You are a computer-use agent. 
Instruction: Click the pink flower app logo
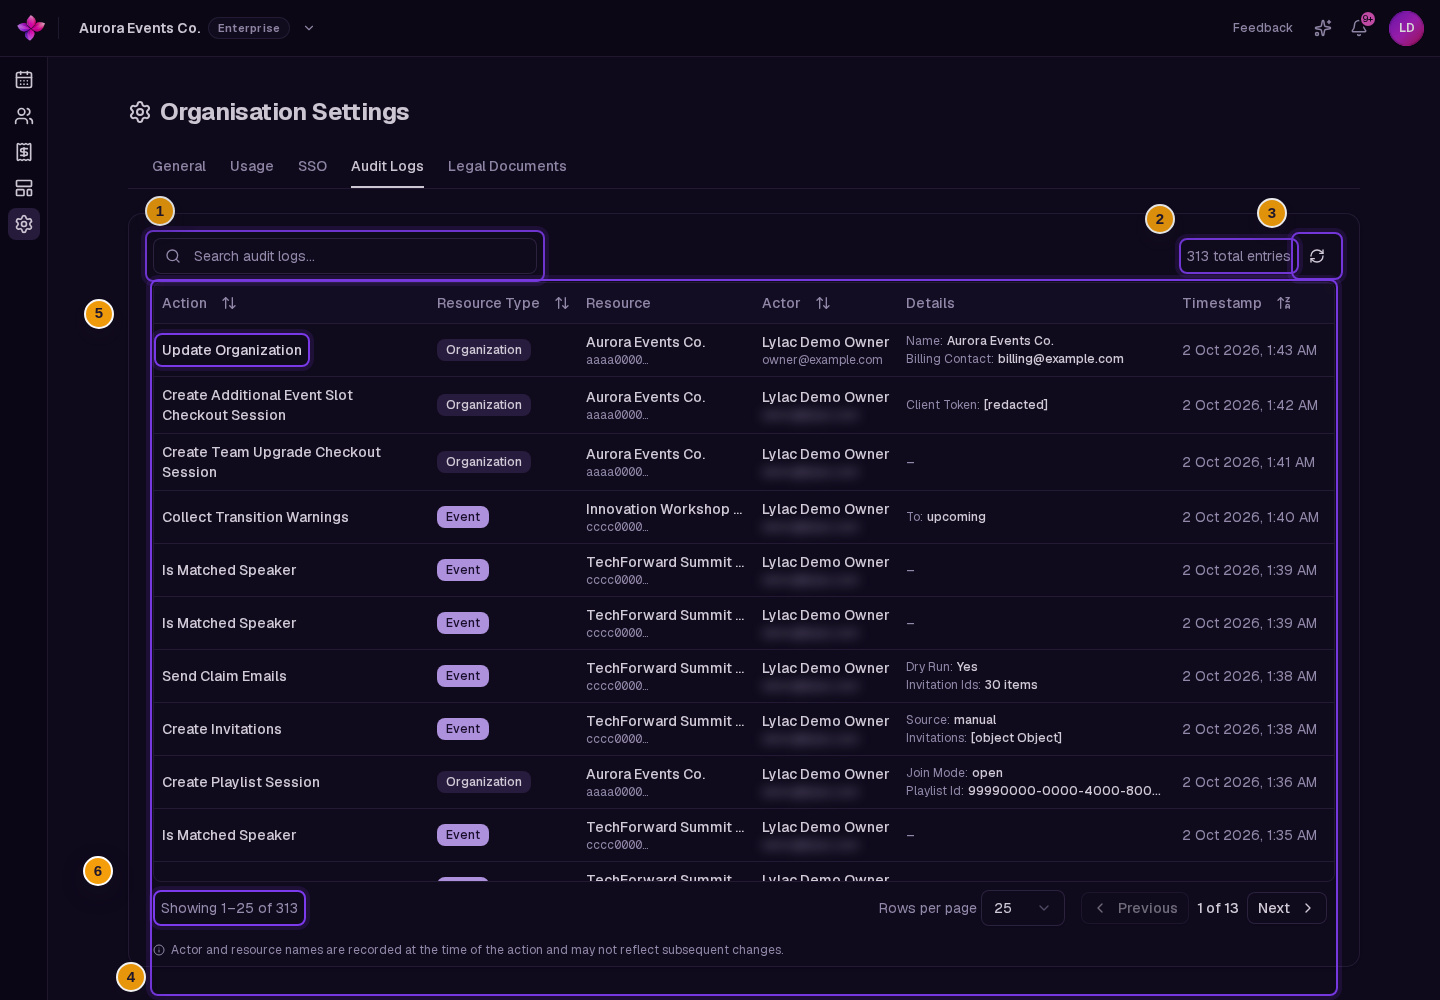31,28
